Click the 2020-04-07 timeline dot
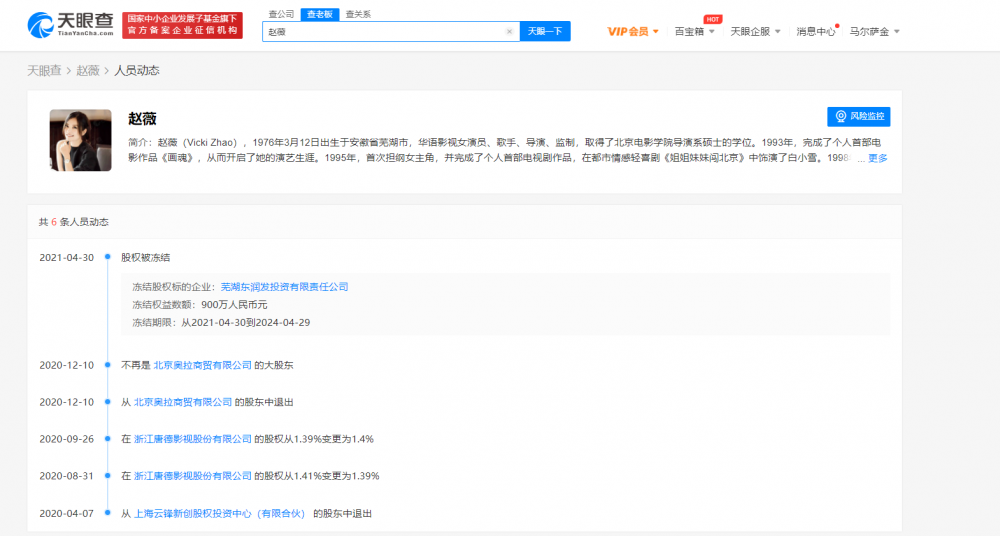Screen dimensions: 1000x536 point(108,513)
